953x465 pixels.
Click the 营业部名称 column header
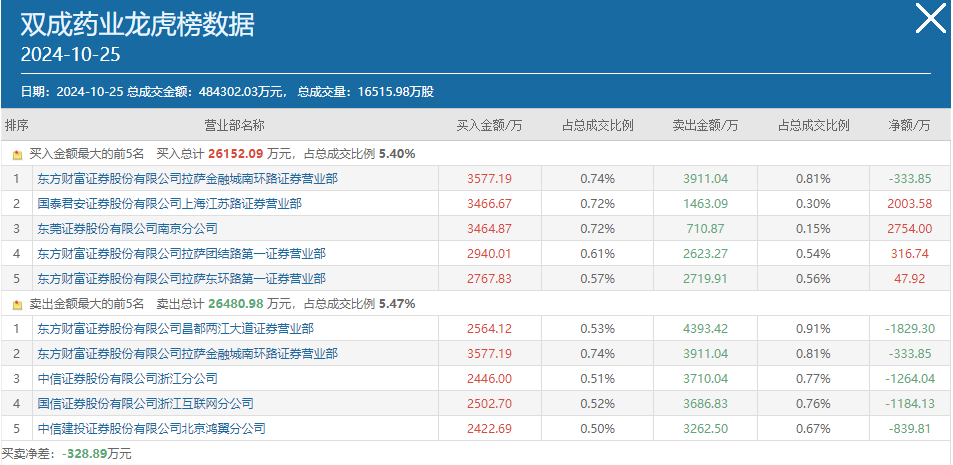[x=235, y=125]
